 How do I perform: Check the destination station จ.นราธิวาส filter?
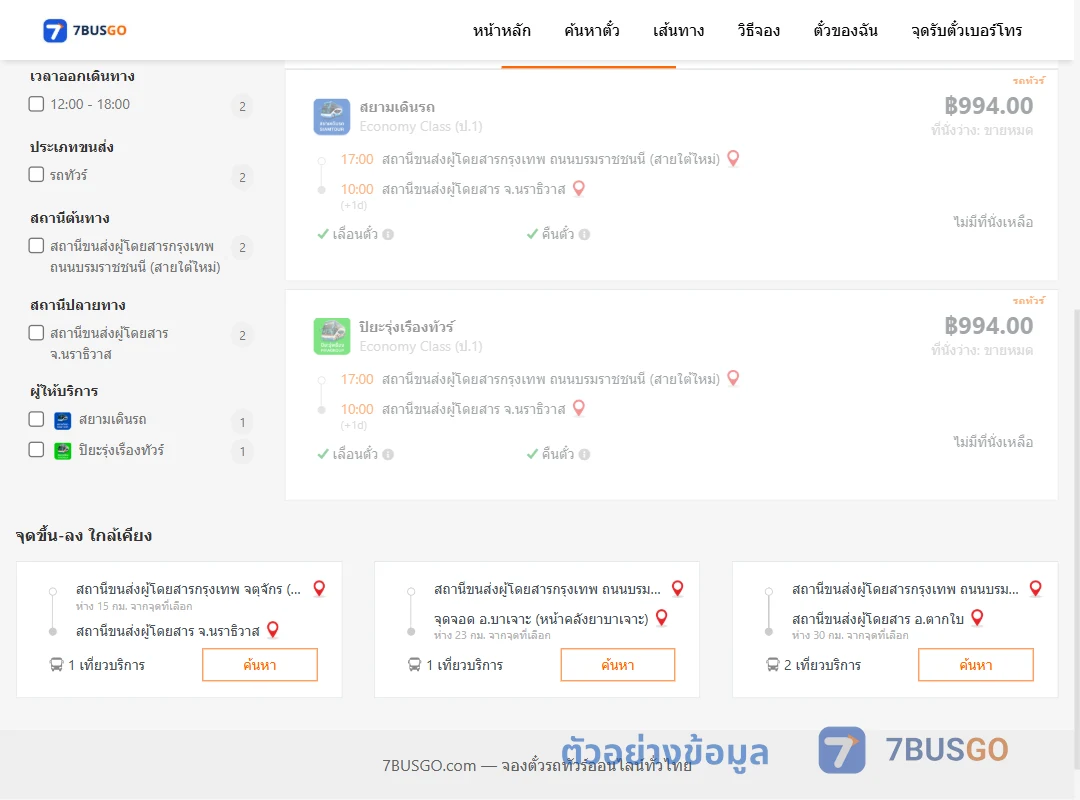point(37,333)
